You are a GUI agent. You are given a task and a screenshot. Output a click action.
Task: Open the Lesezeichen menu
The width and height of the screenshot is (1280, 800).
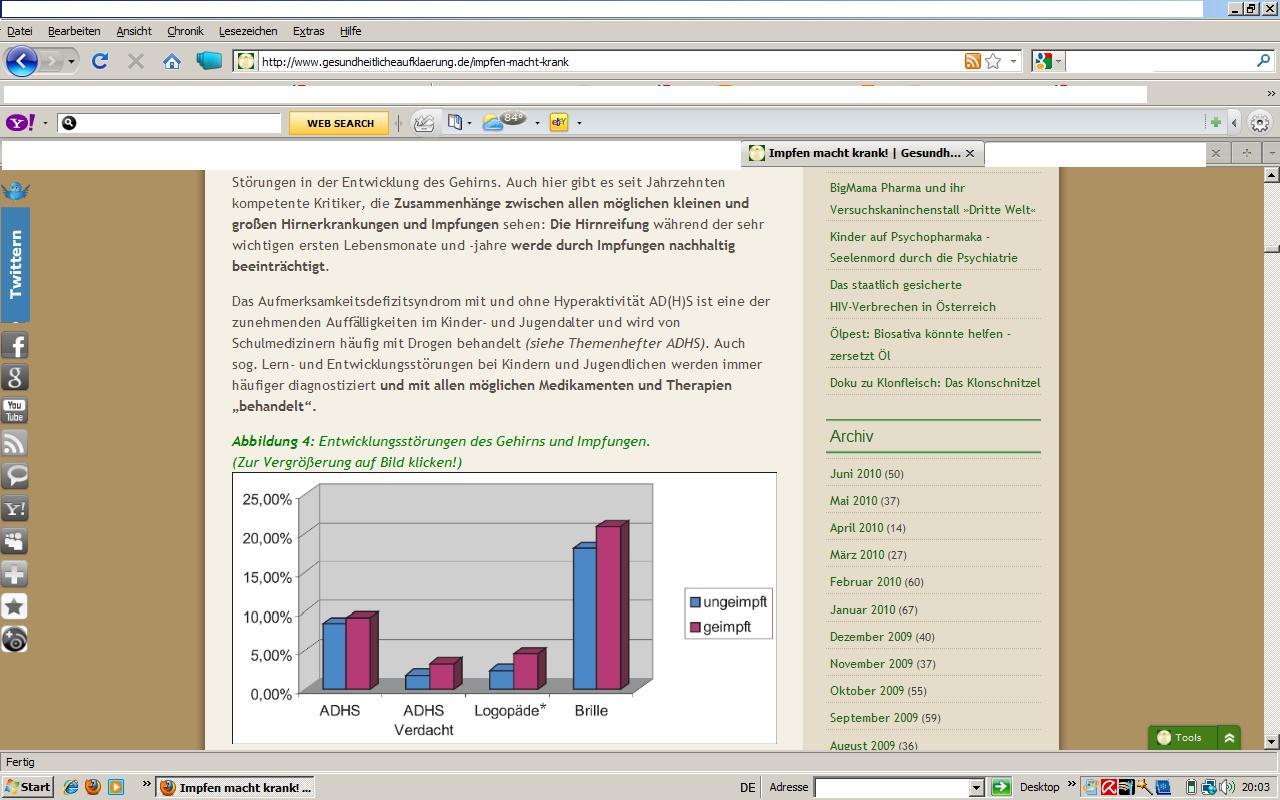click(248, 31)
